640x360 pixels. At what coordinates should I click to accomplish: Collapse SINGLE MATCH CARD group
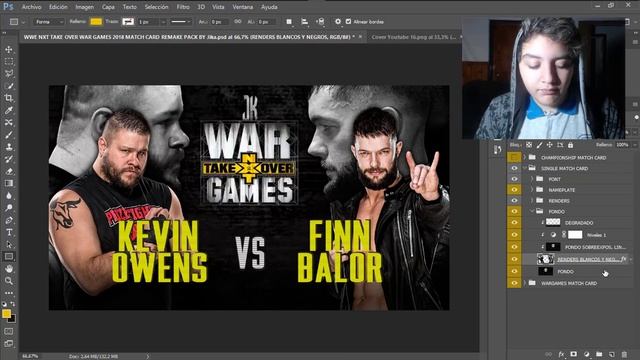pos(525,168)
